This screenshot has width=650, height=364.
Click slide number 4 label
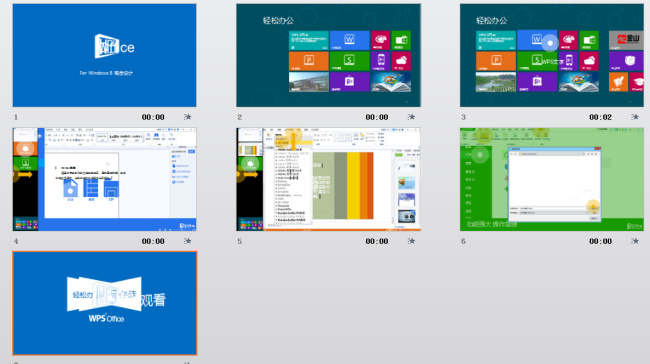[16, 241]
